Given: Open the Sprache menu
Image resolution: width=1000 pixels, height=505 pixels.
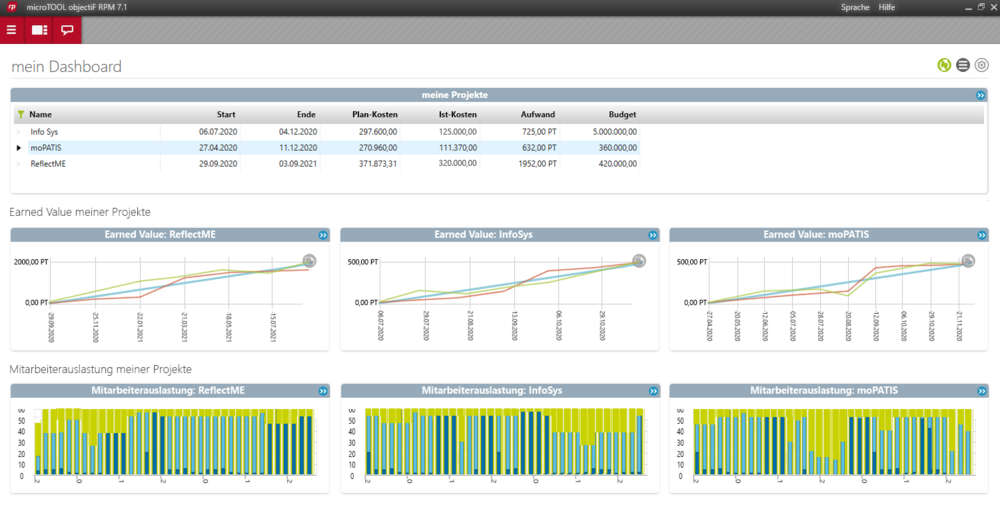Looking at the screenshot, I should point(855,7).
